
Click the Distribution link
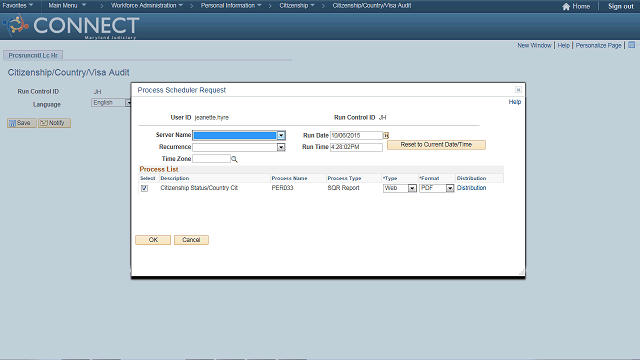[471, 188]
